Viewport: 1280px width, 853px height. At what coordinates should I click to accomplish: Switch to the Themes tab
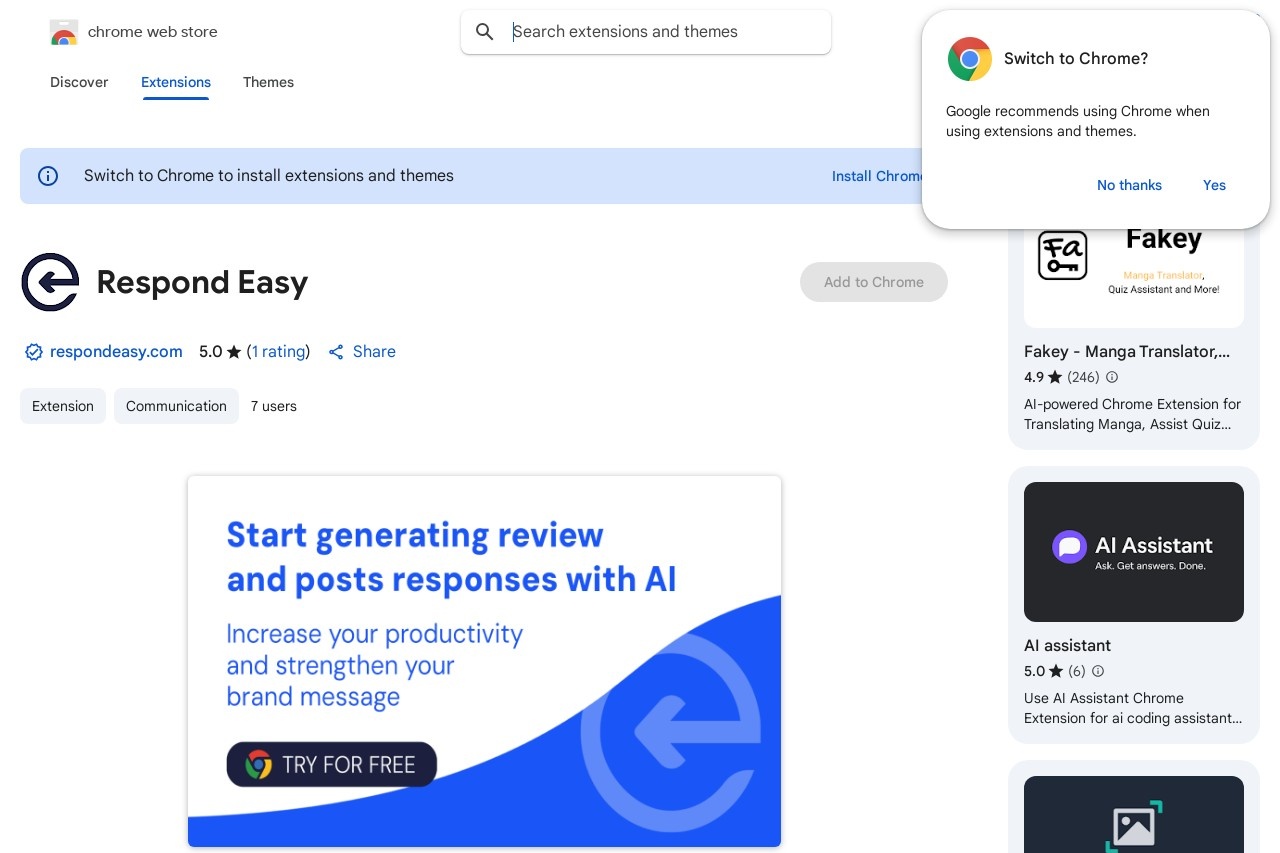[x=268, y=82]
